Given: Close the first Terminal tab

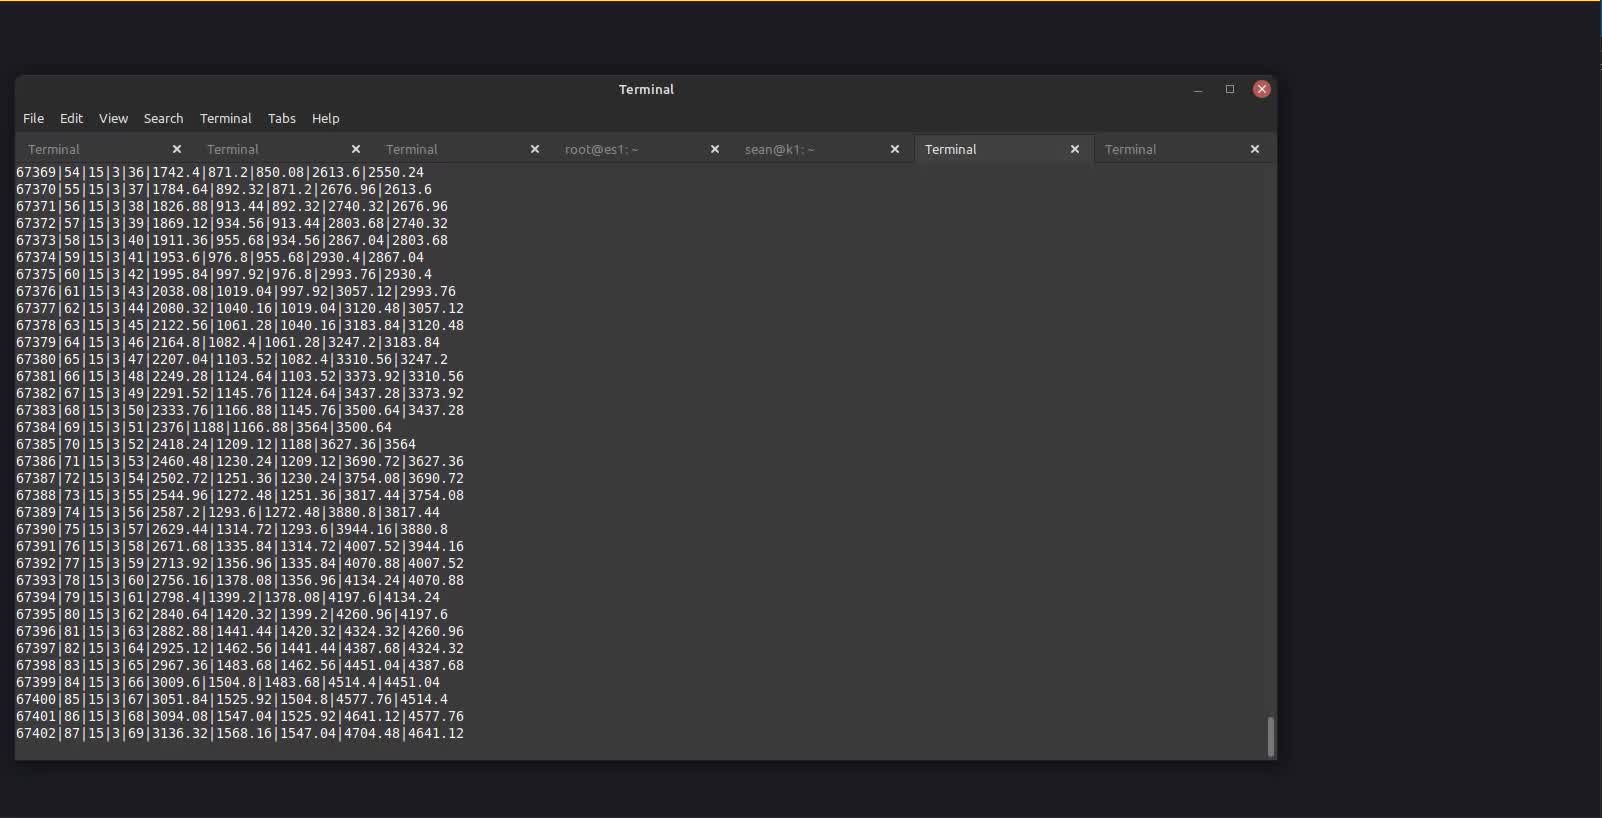Looking at the screenshot, I should click(x=176, y=149).
